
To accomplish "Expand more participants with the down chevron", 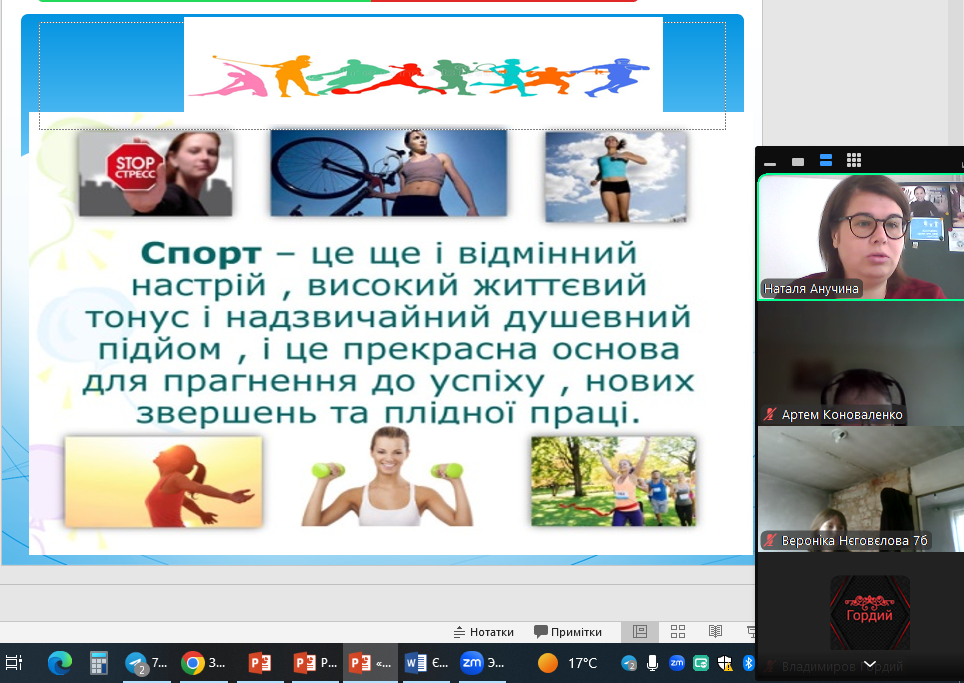I will coord(869,665).
